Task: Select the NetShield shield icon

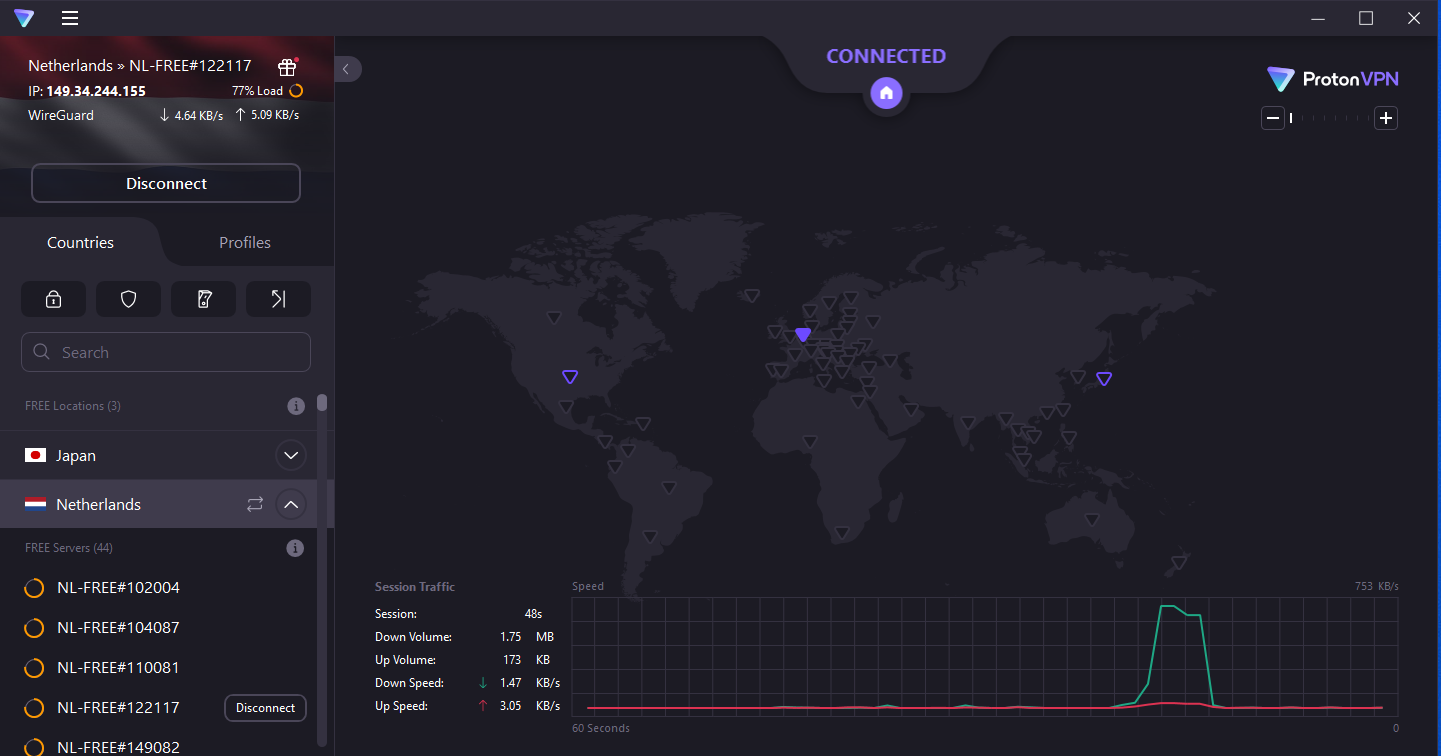Action: (128, 298)
